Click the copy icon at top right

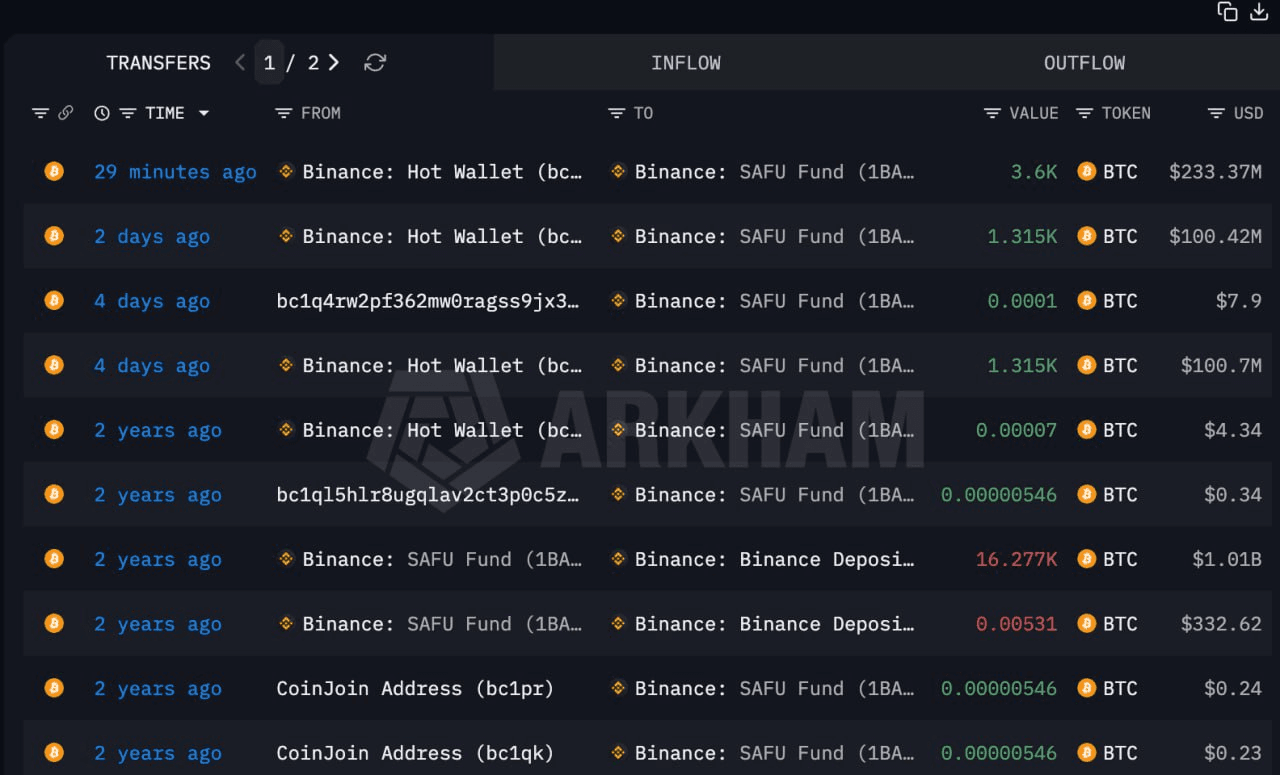1227,12
